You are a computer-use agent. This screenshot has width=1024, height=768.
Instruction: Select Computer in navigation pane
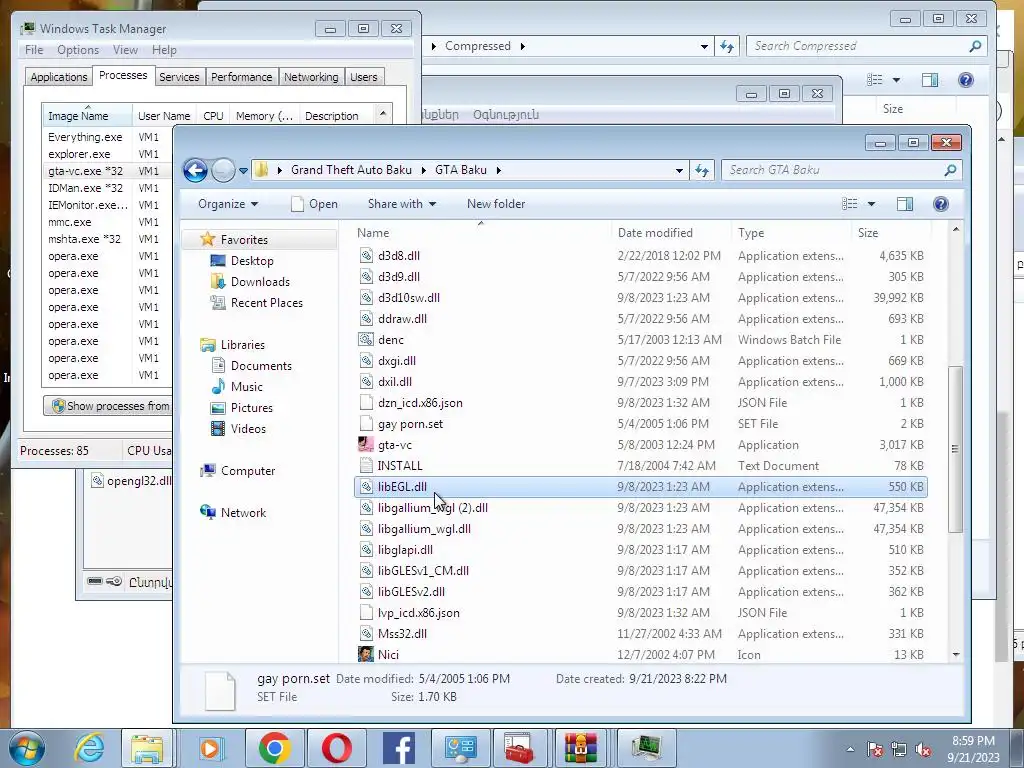pyautogui.click(x=248, y=471)
